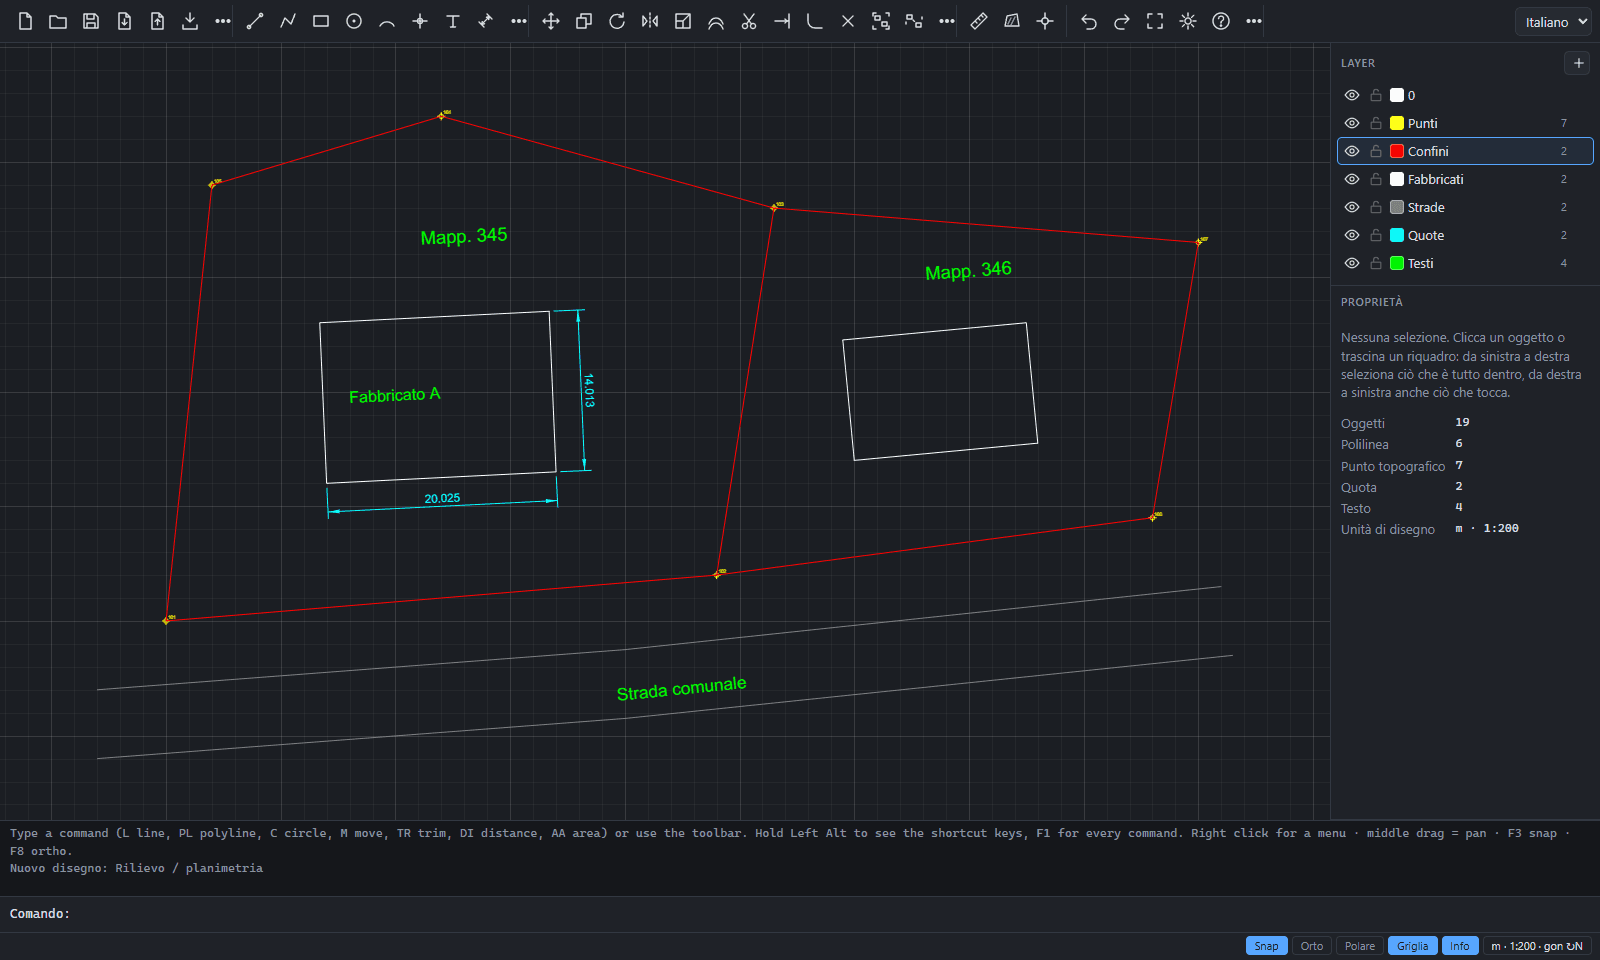1600x960 pixels.
Task: Hide the Strade layer
Action: [x=1352, y=207]
